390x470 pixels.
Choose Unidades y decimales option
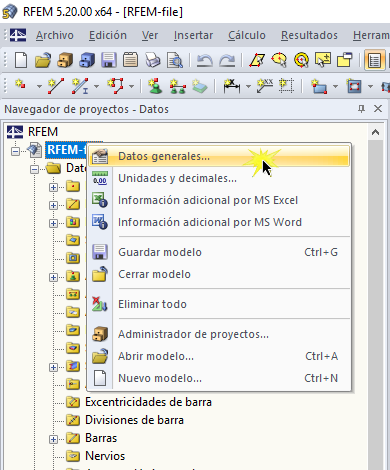[x=219, y=178]
